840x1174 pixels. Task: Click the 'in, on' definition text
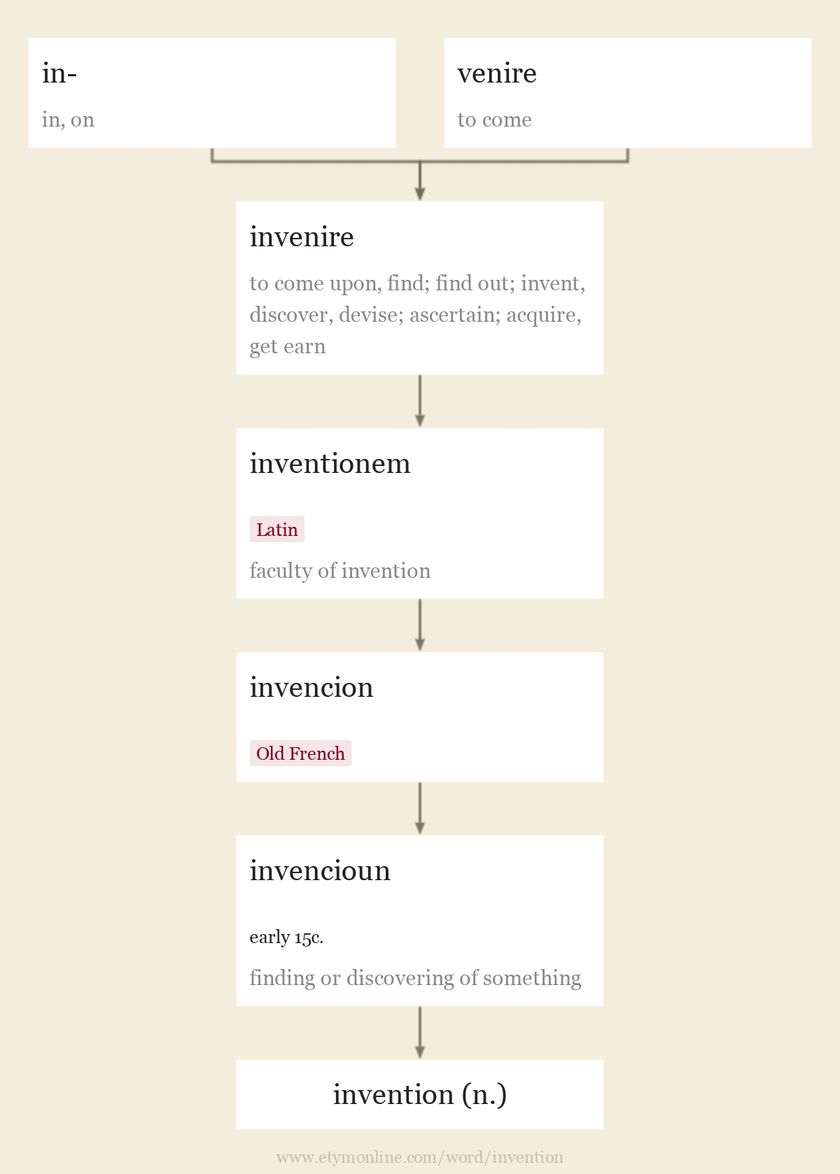point(68,120)
